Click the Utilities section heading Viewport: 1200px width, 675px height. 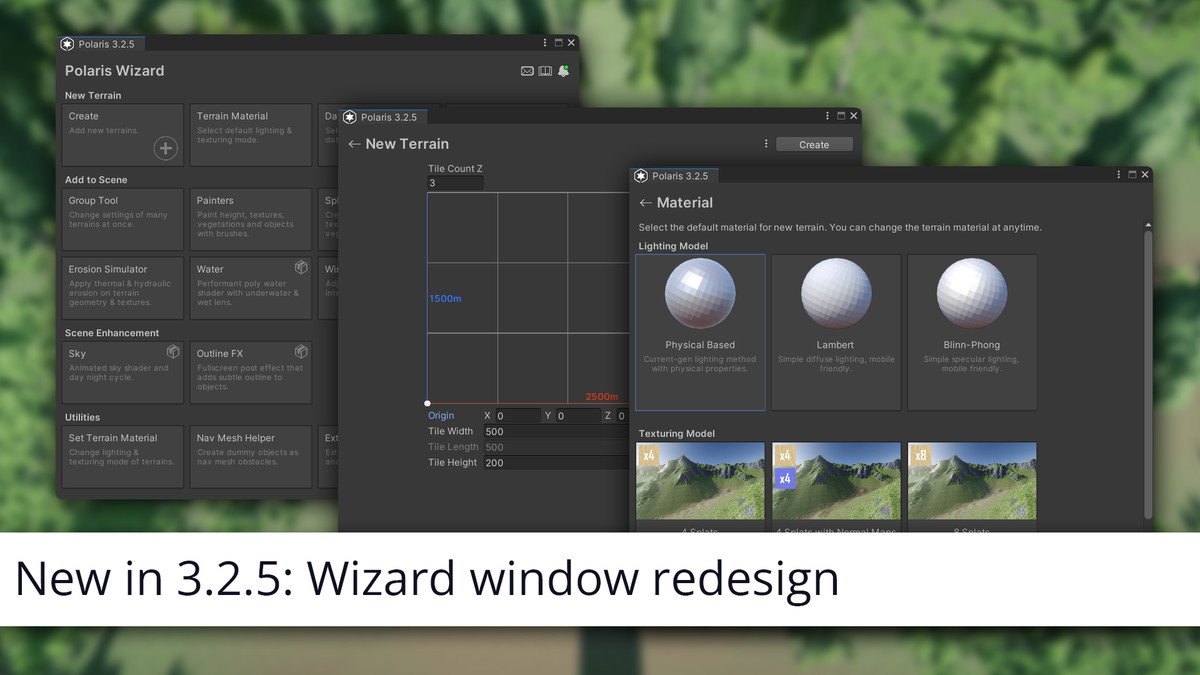coord(83,417)
